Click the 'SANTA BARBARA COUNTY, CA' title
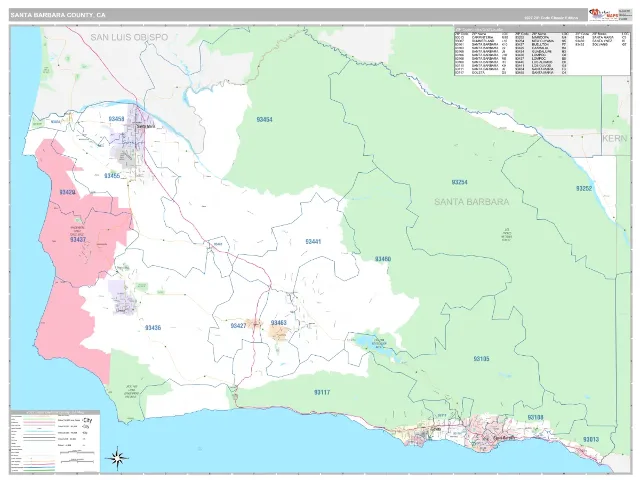 click(58, 15)
